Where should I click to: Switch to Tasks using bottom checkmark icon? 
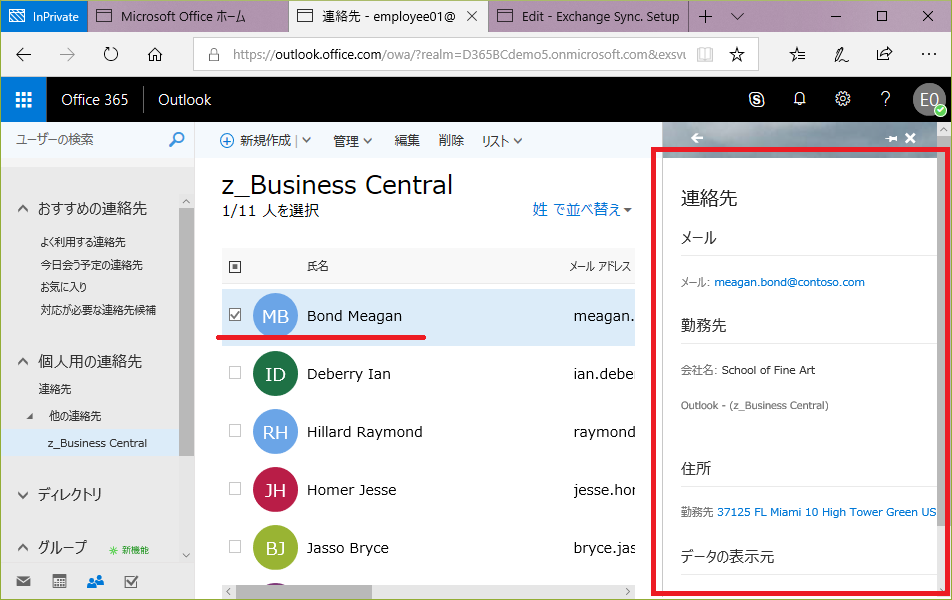click(131, 582)
